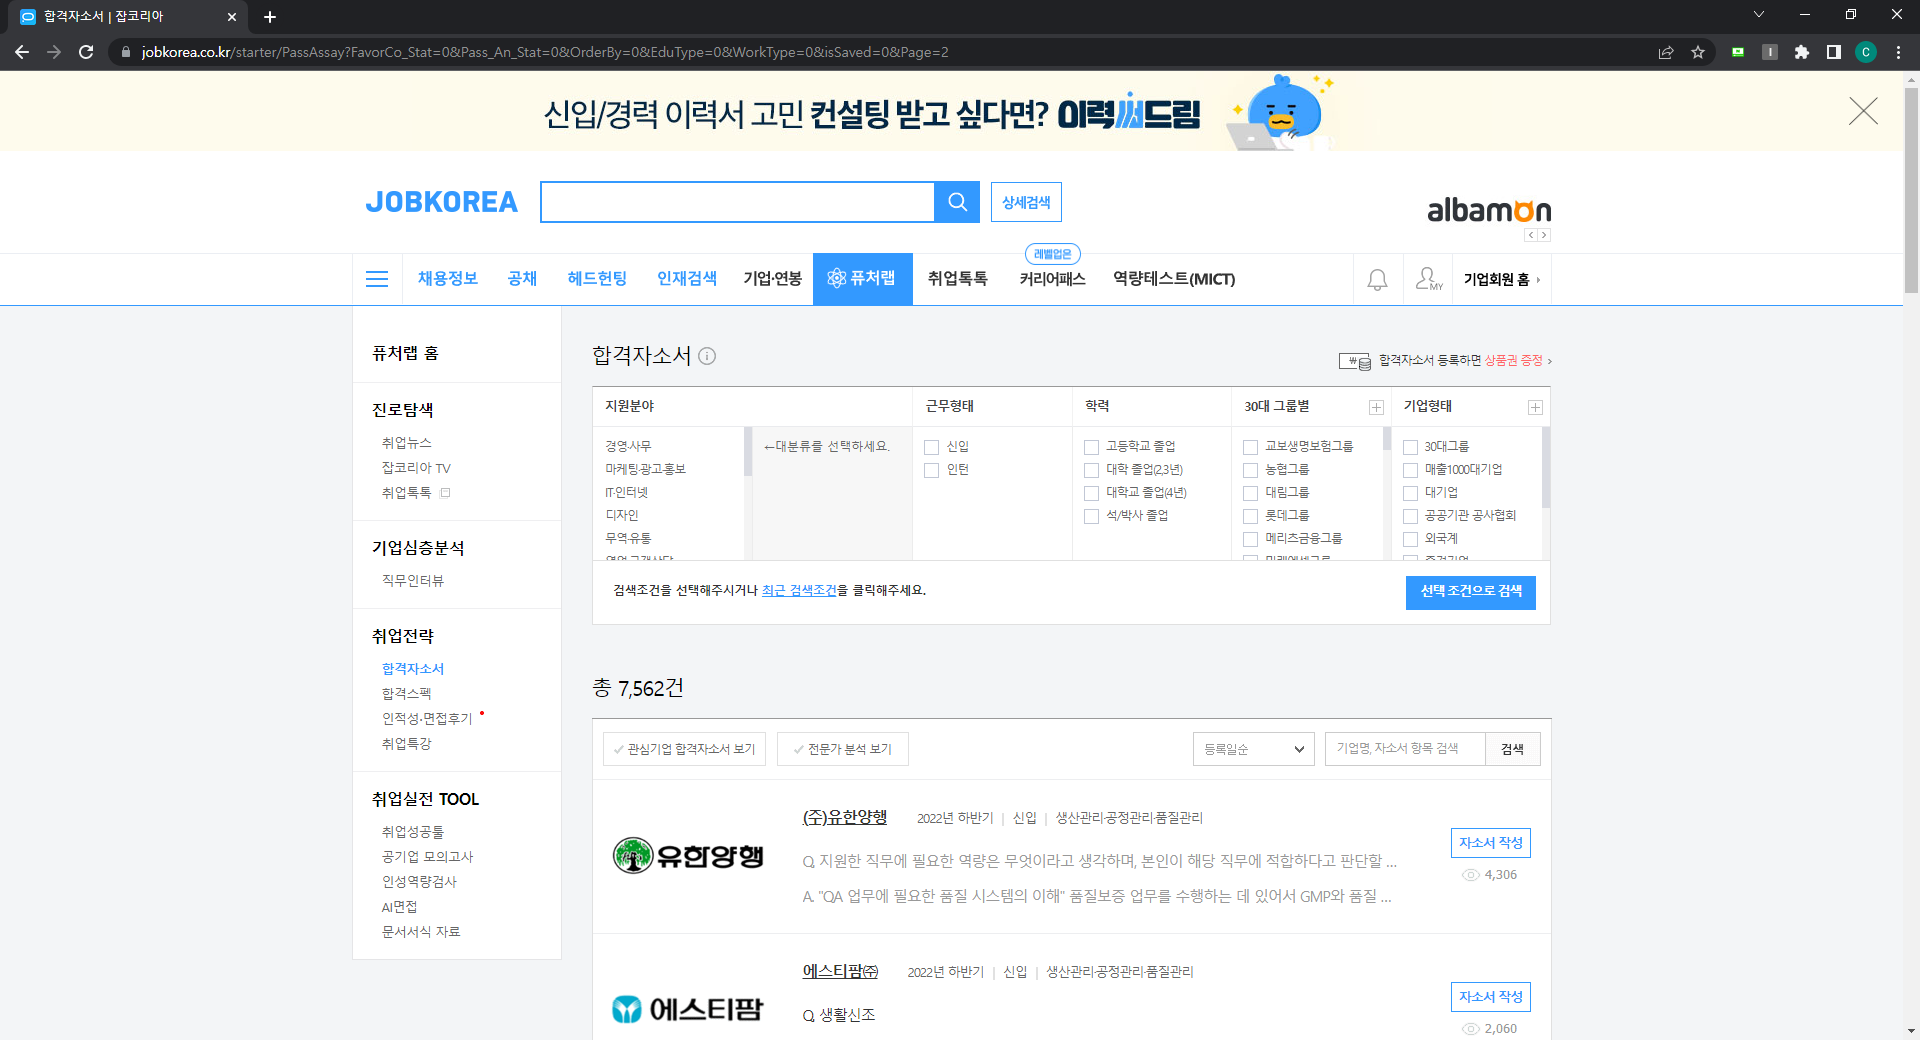This screenshot has width=1920, height=1040.
Task: Check 교보생명보험그룹 checkbox
Action: click(x=1250, y=447)
